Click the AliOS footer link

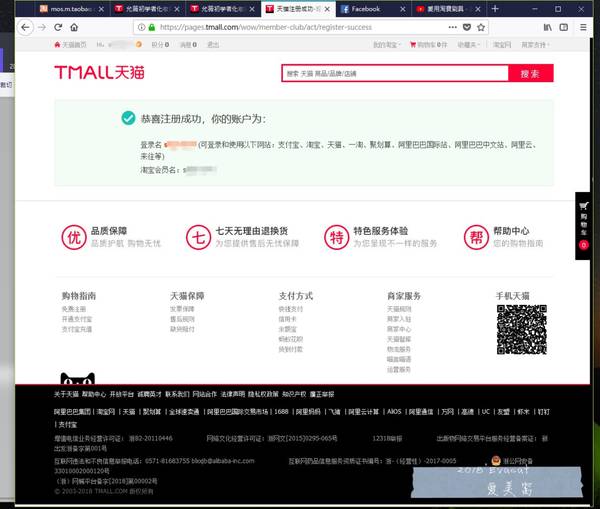pos(394,412)
